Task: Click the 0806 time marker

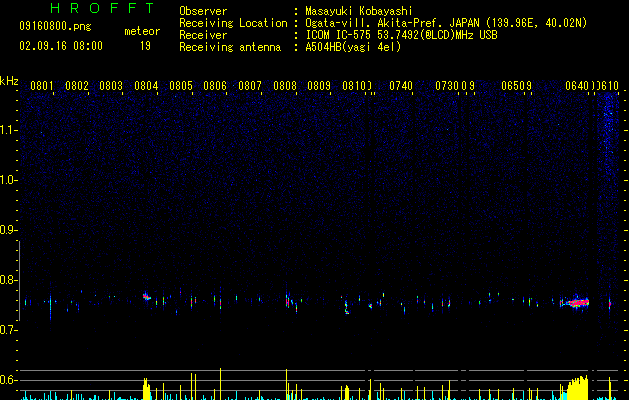Action: coord(215,86)
